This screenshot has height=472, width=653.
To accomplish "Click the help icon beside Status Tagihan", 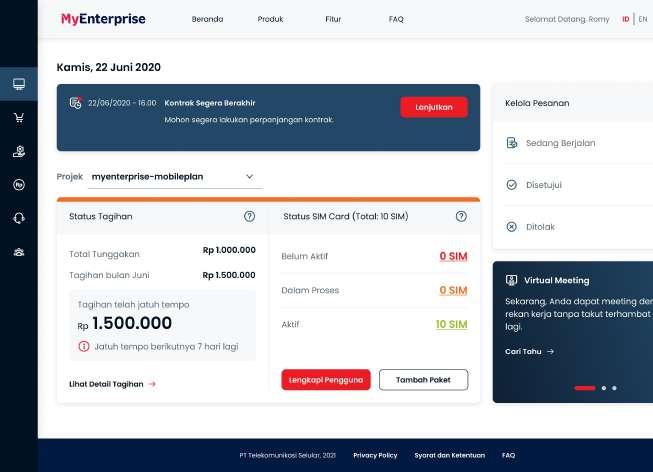I will tap(249, 216).
